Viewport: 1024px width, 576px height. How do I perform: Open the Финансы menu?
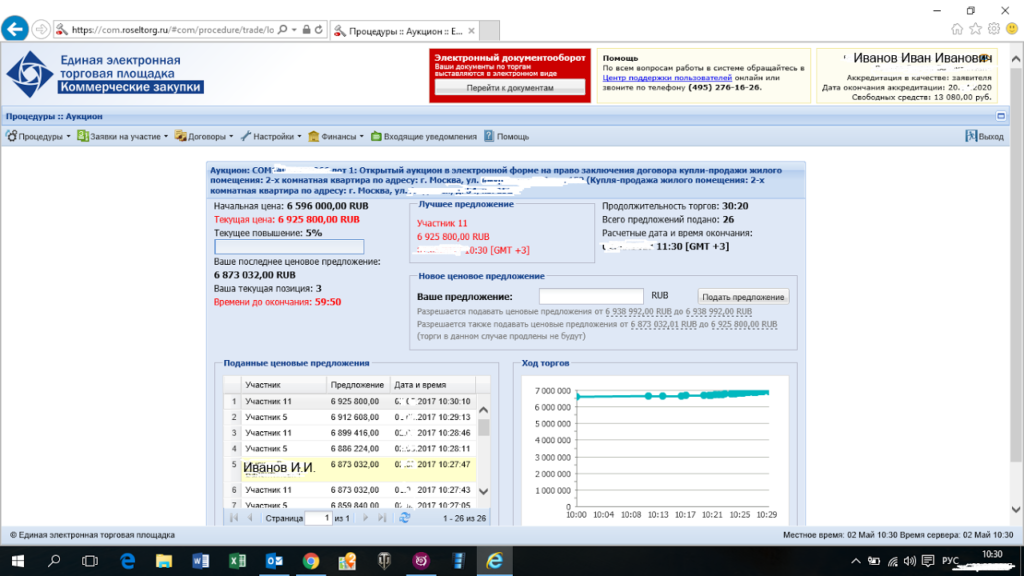point(337,136)
